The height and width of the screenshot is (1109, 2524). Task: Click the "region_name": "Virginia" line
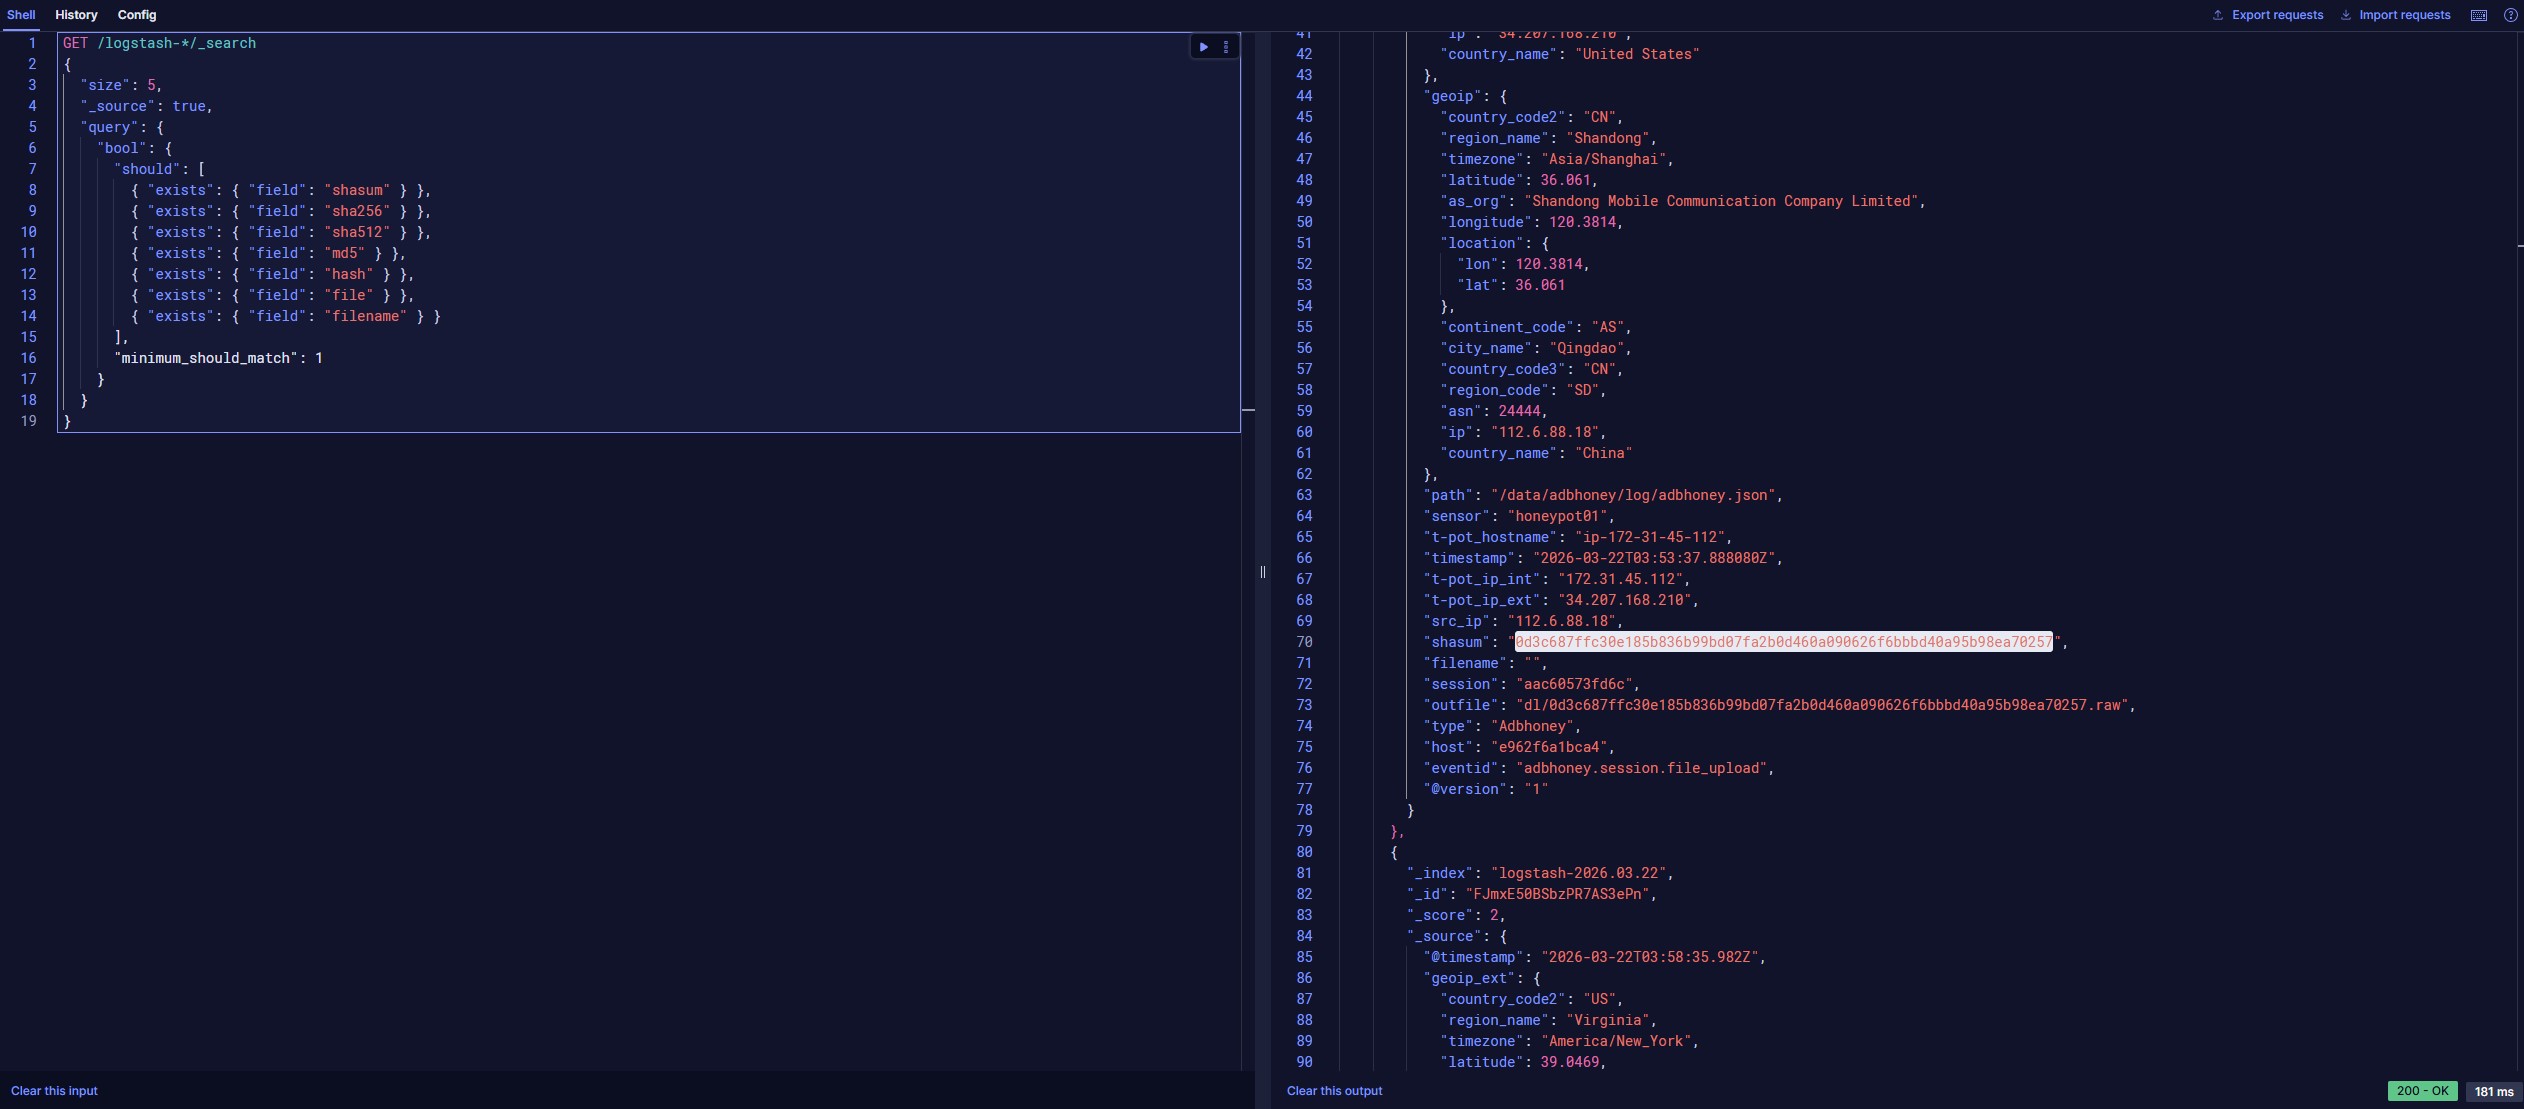point(1548,1020)
